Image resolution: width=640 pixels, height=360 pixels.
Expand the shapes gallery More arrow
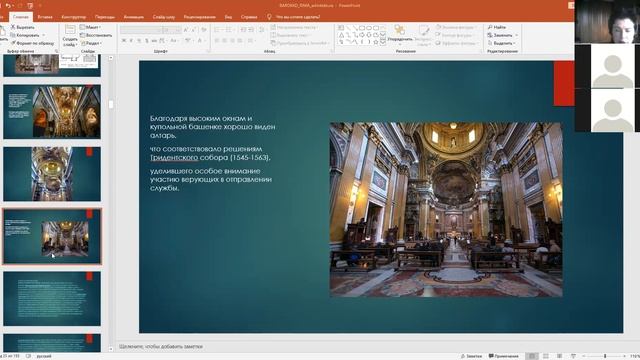pos(383,42)
